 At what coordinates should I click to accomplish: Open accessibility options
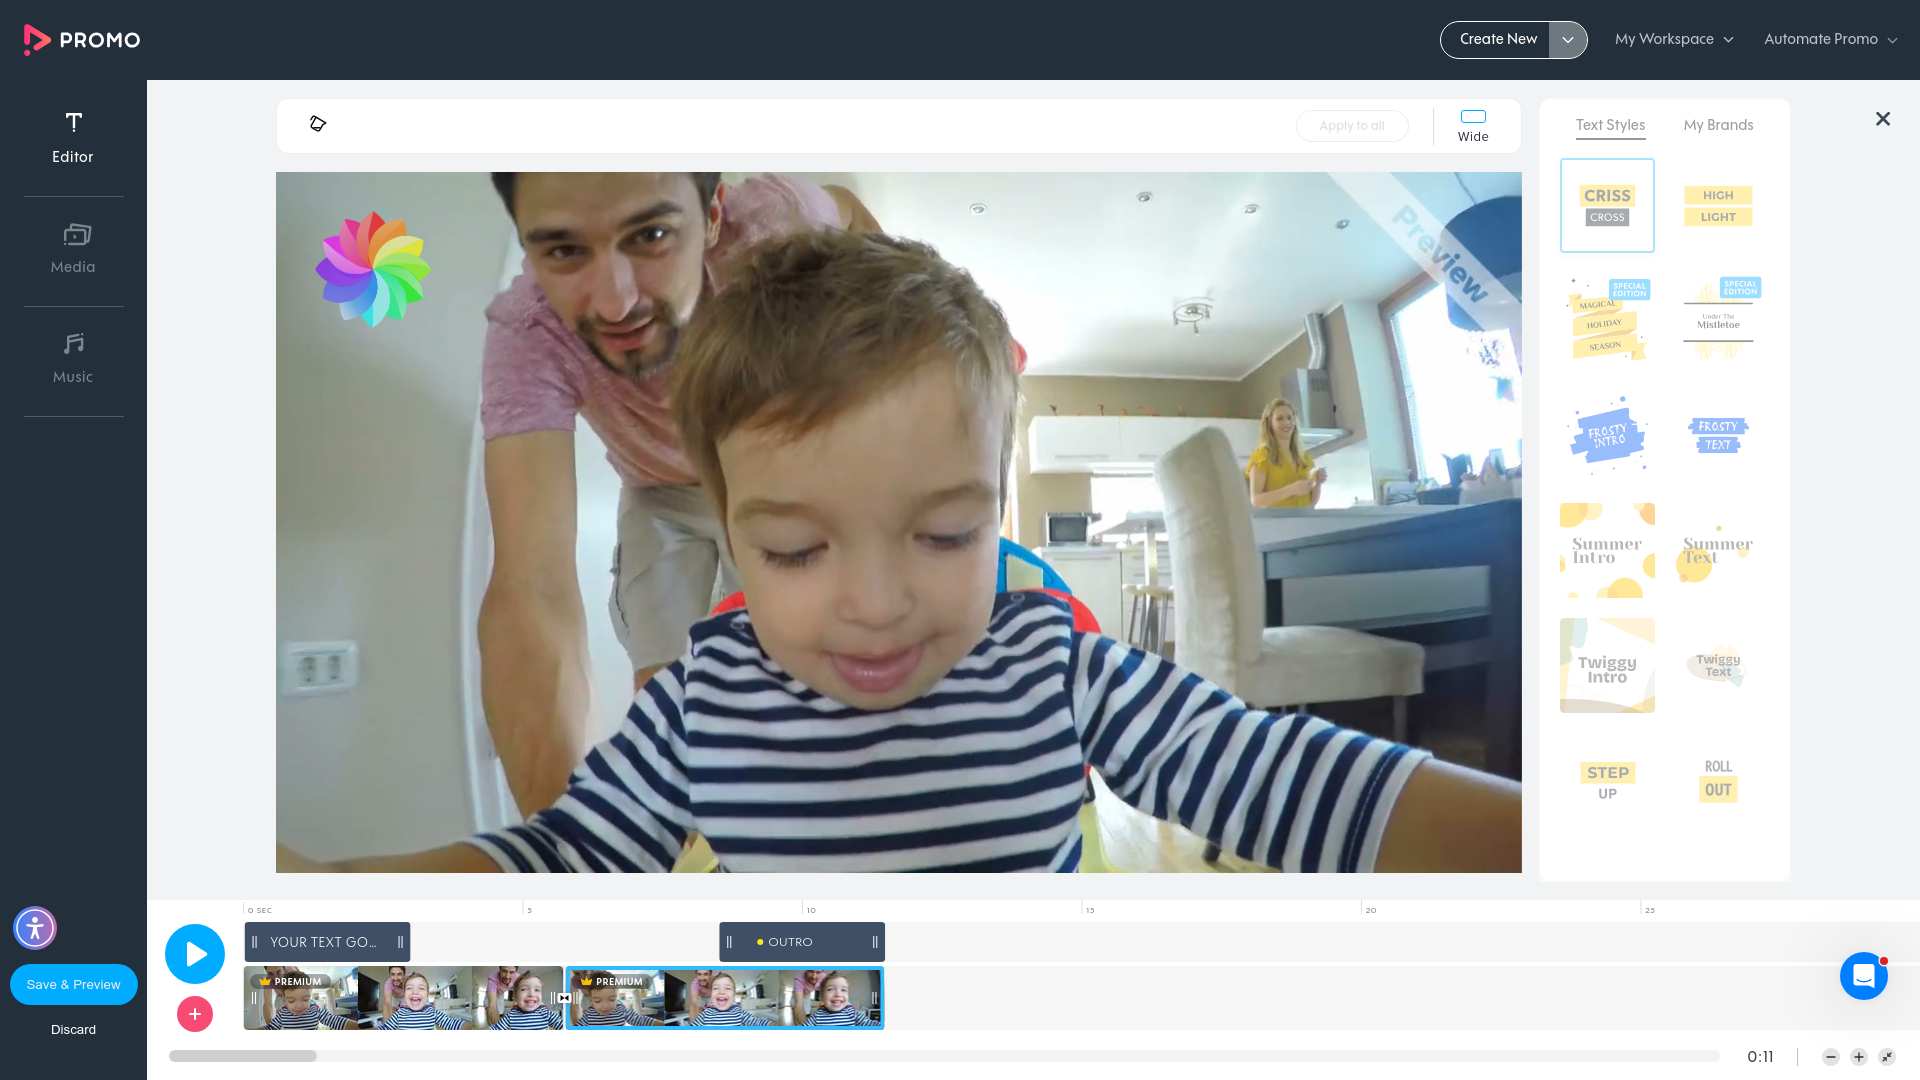(35, 928)
